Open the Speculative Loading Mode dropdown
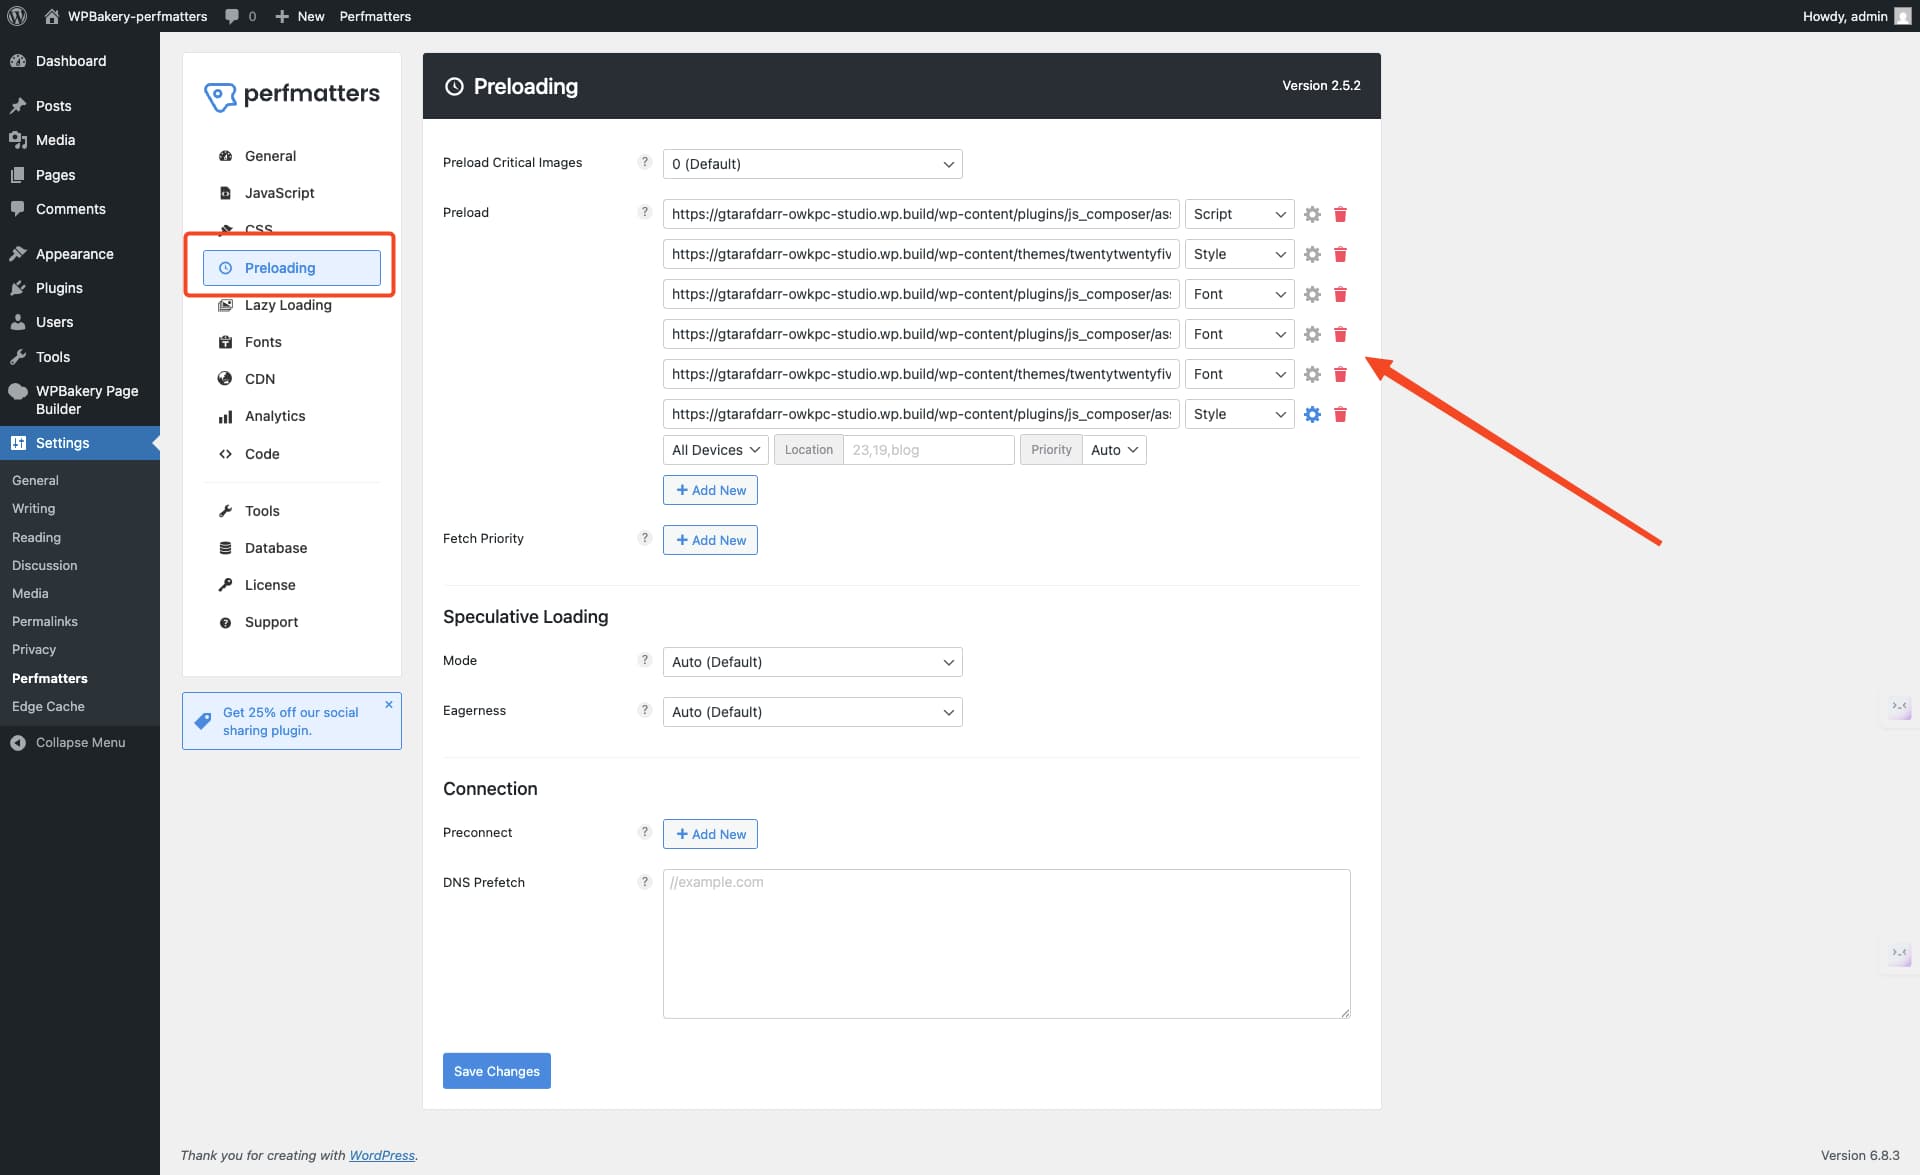Image resolution: width=1920 pixels, height=1175 pixels. (x=812, y=661)
